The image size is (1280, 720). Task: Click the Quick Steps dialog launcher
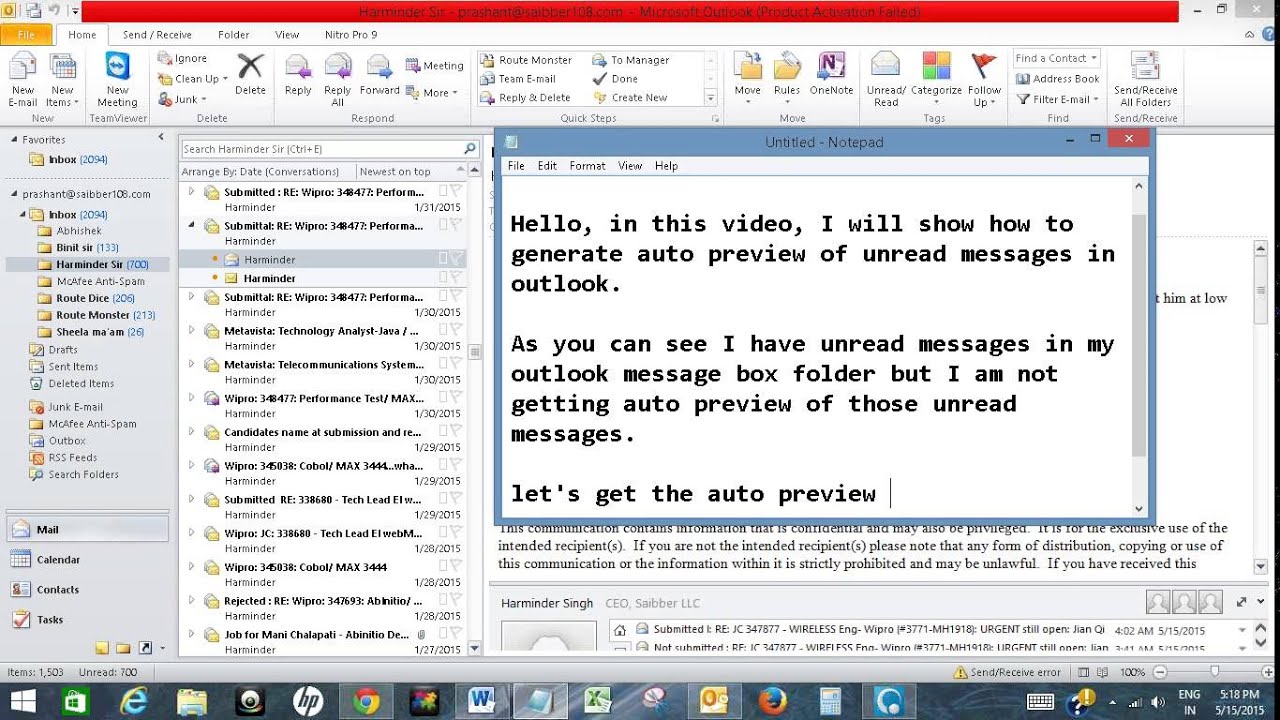[715, 118]
